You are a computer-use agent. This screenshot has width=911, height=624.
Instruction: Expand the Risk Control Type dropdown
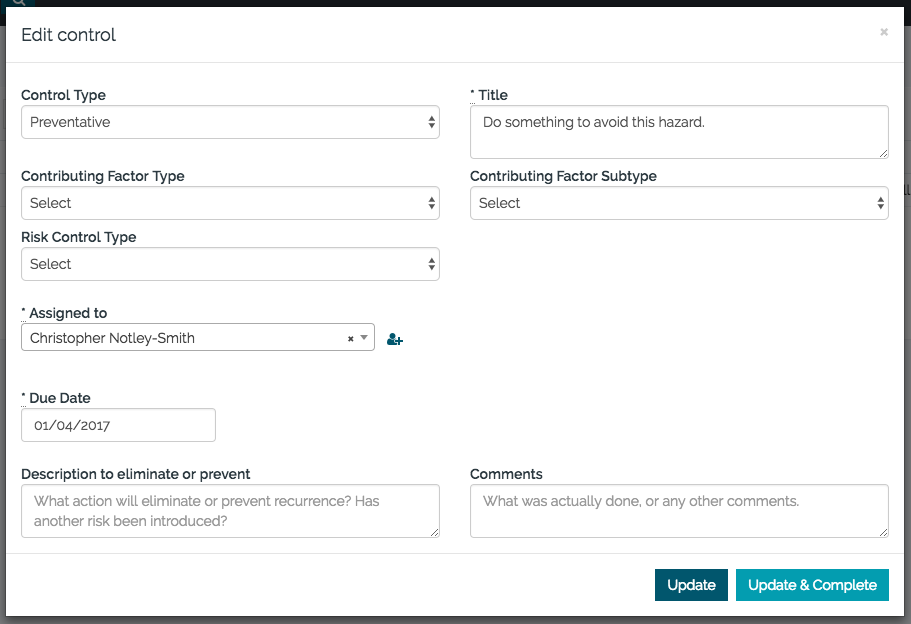click(230, 264)
